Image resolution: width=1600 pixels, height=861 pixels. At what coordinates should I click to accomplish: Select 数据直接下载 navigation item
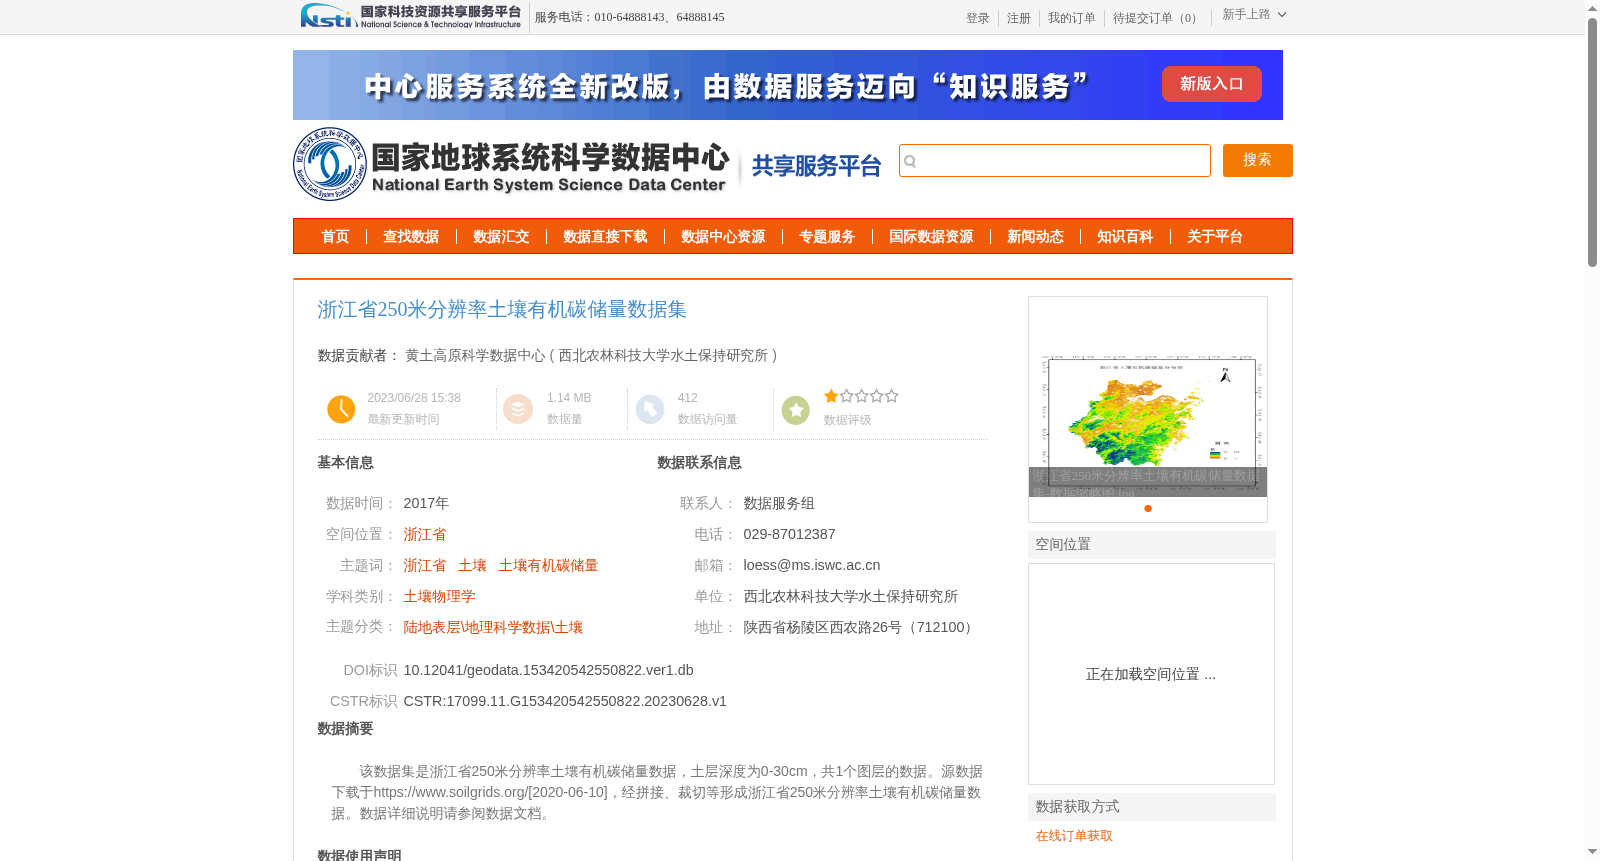605,237
